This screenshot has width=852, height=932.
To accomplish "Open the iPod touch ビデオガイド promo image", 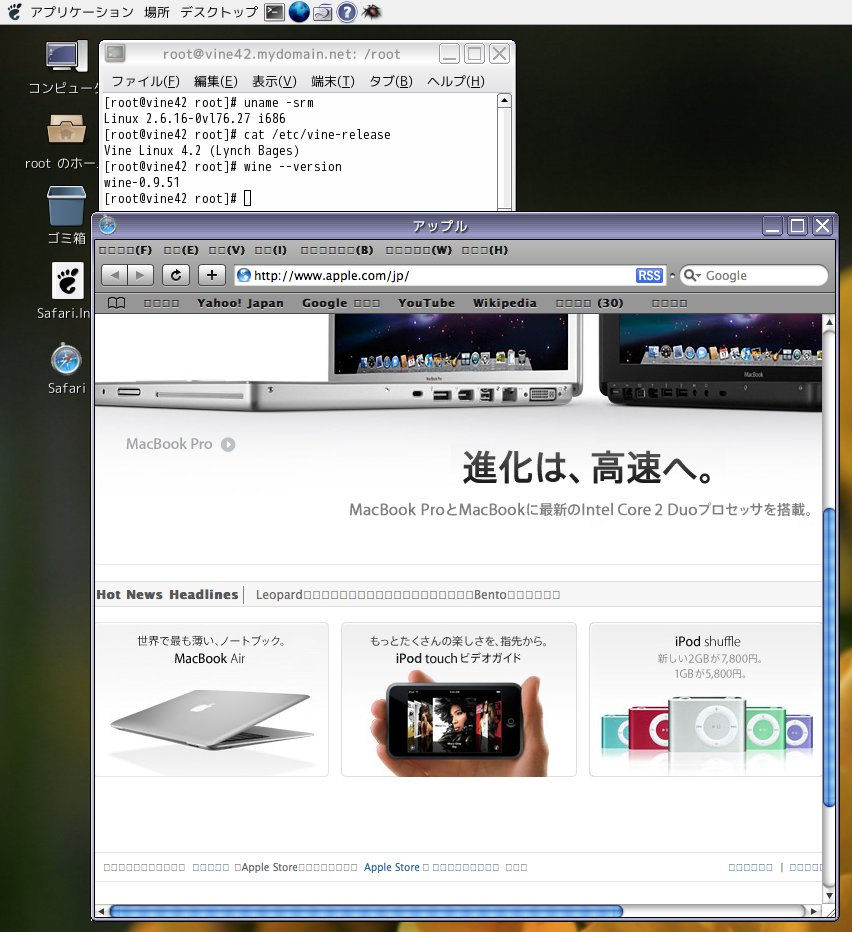I will pyautogui.click(x=459, y=722).
